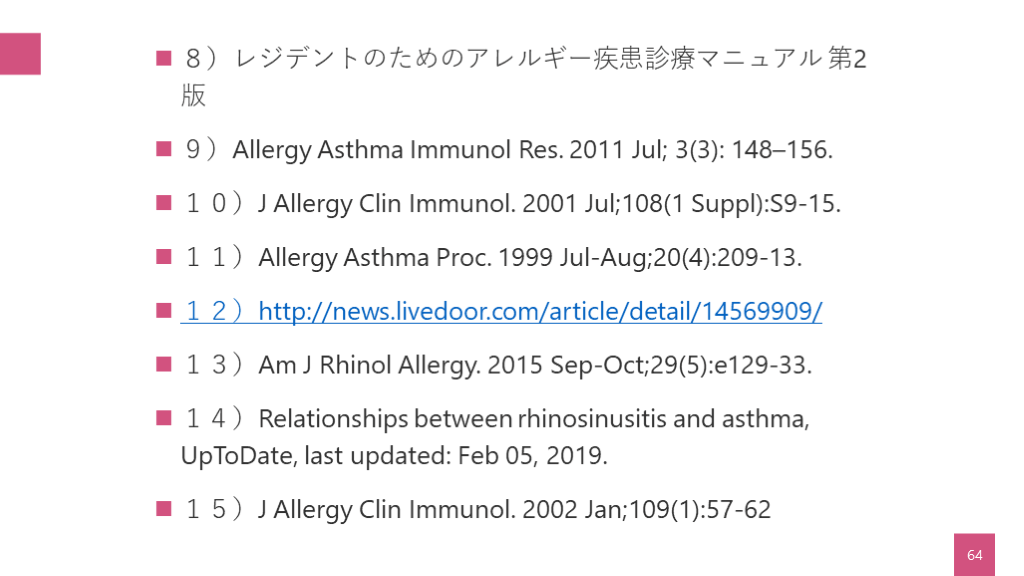Viewport: 1024px width, 576px height.
Task: Click the pink rectangle at the slide's top-left
Action: pos(20,54)
